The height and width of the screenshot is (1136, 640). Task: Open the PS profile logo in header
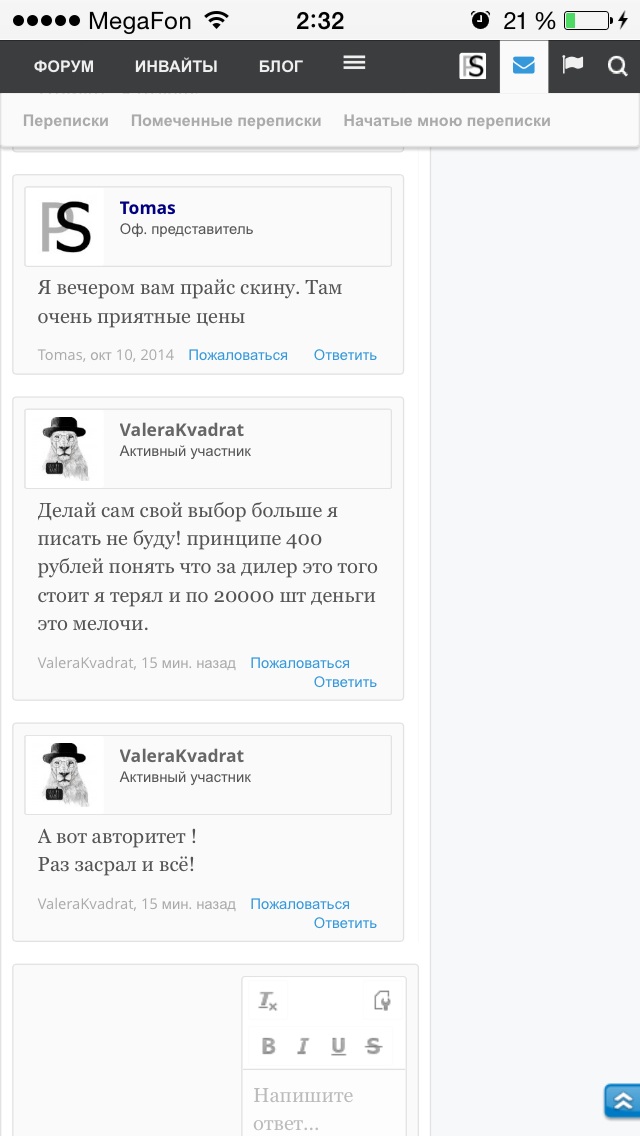tap(473, 67)
